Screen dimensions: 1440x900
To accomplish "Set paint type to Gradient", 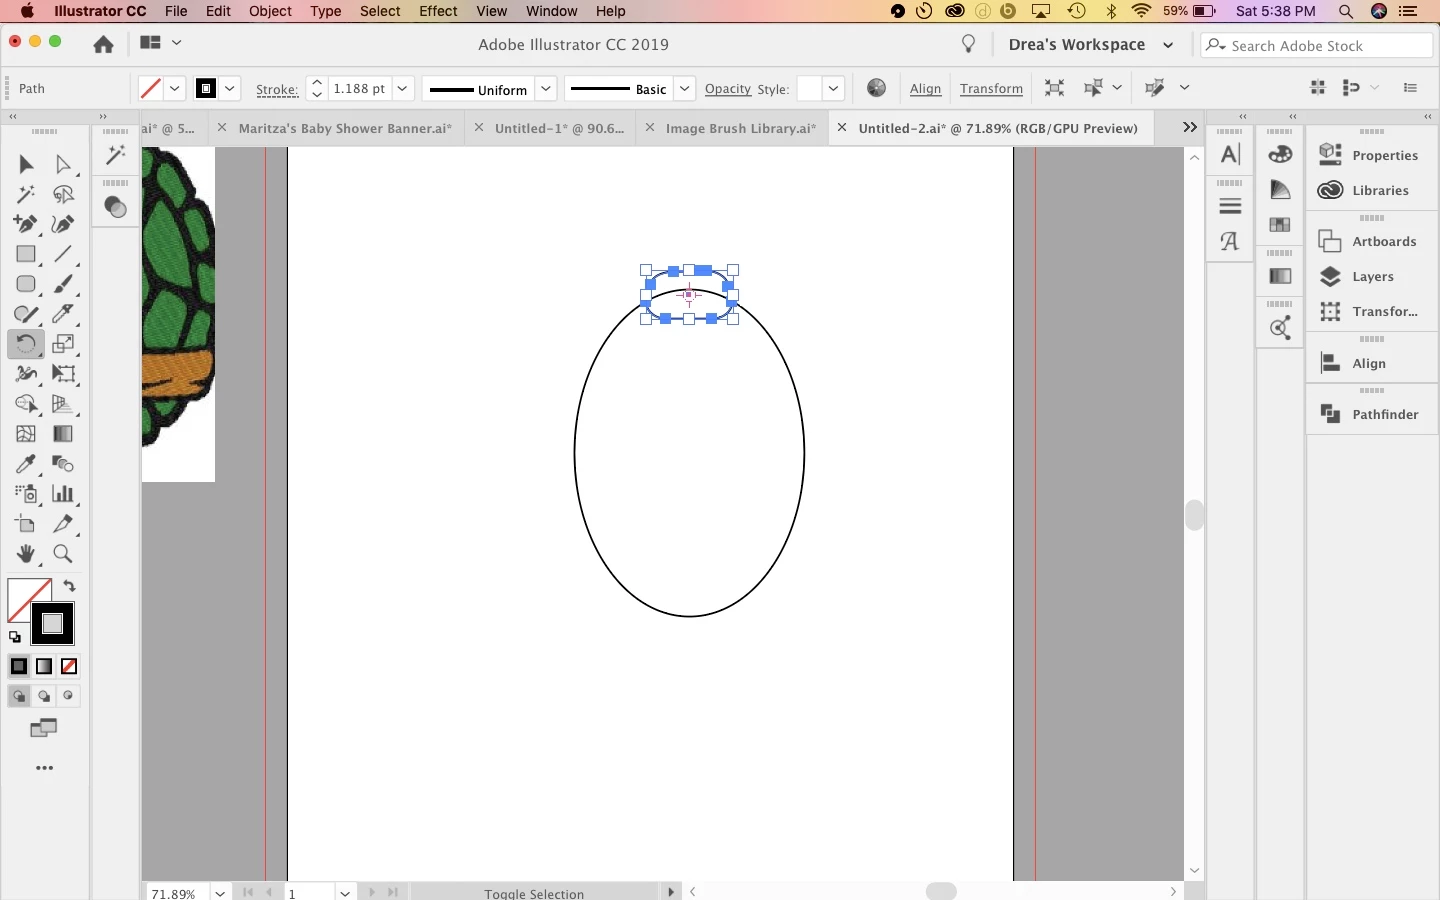I will tap(44, 666).
